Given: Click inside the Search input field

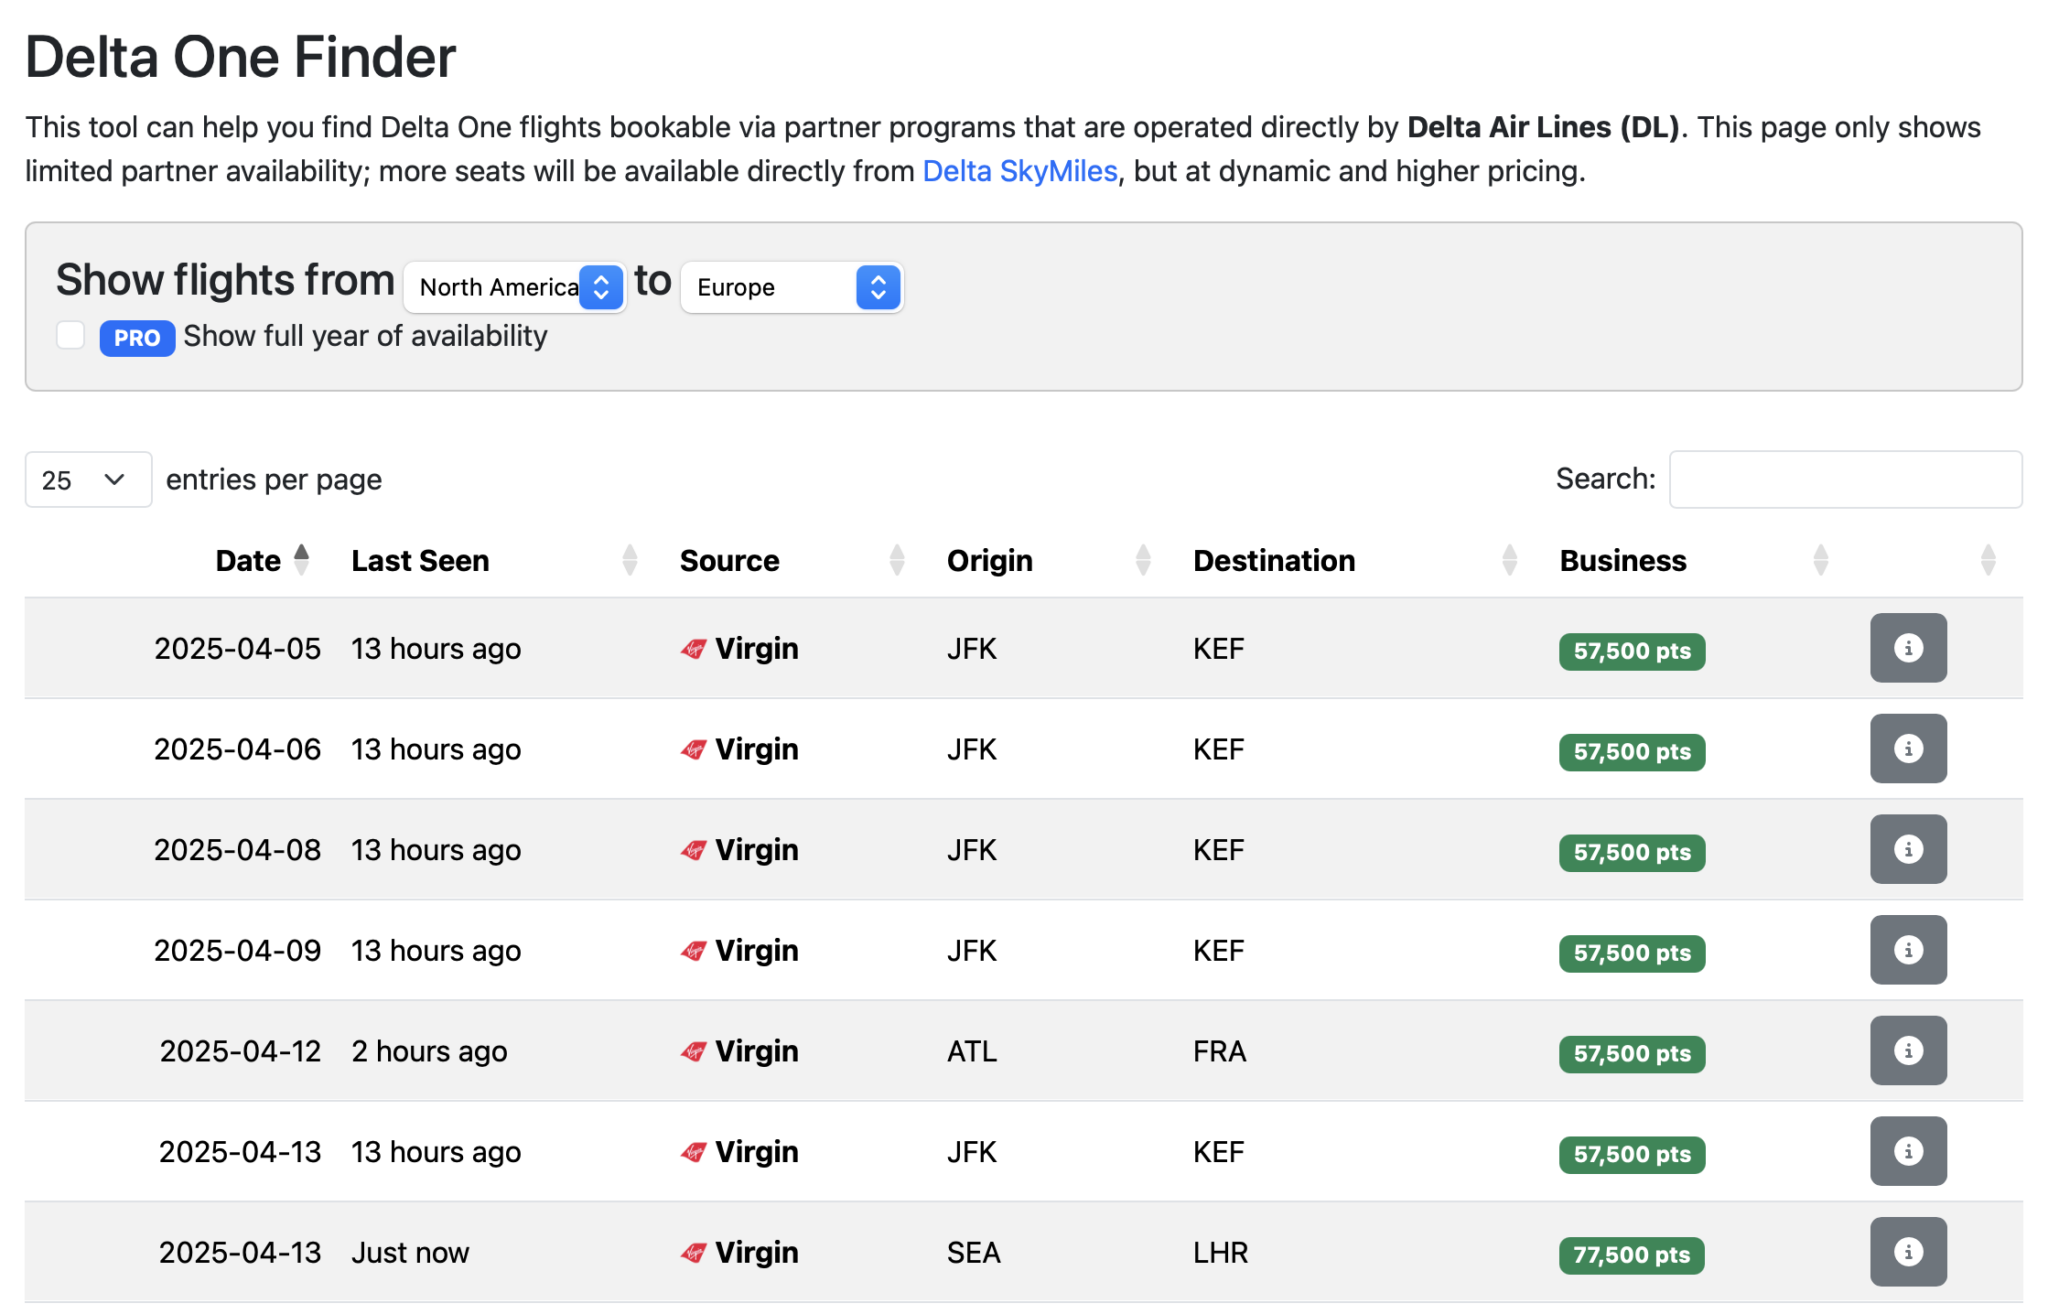Looking at the screenshot, I should tap(1845, 479).
